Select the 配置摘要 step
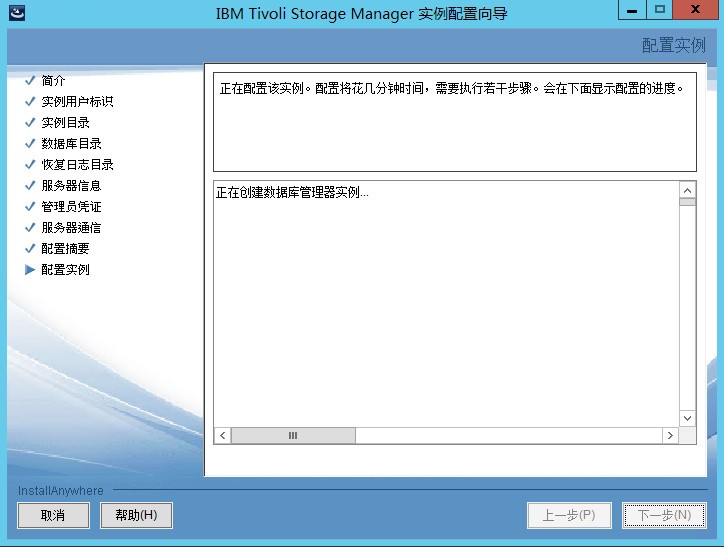The height and width of the screenshot is (547, 724). click(x=65, y=249)
